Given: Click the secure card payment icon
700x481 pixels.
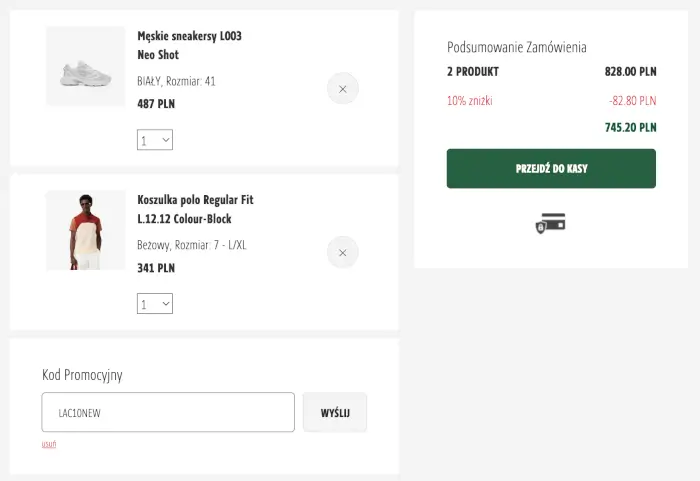Looking at the screenshot, I should point(551,224).
